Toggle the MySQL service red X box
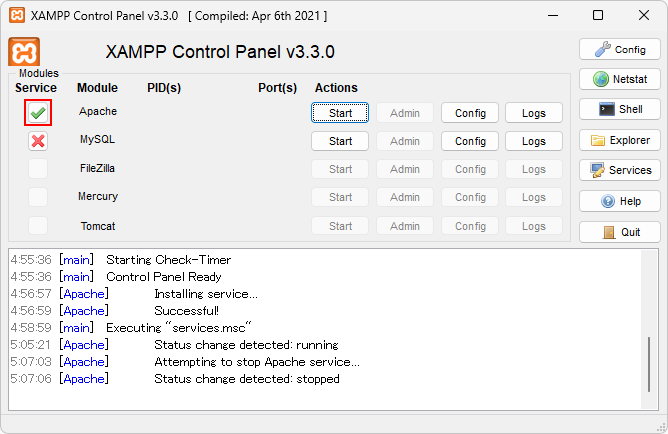This screenshot has height=434, width=668. click(x=38, y=141)
